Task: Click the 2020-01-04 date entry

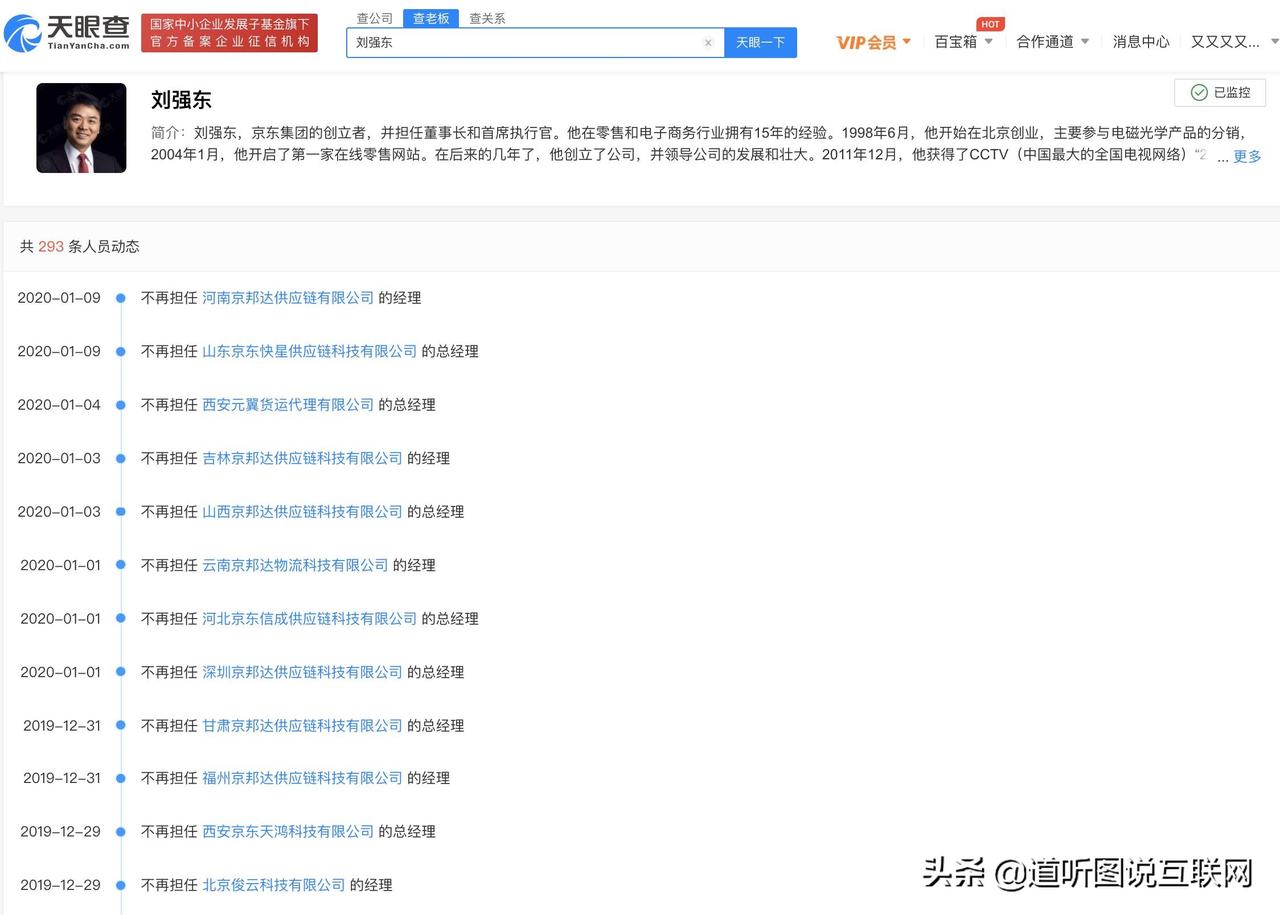Action: pos(59,405)
